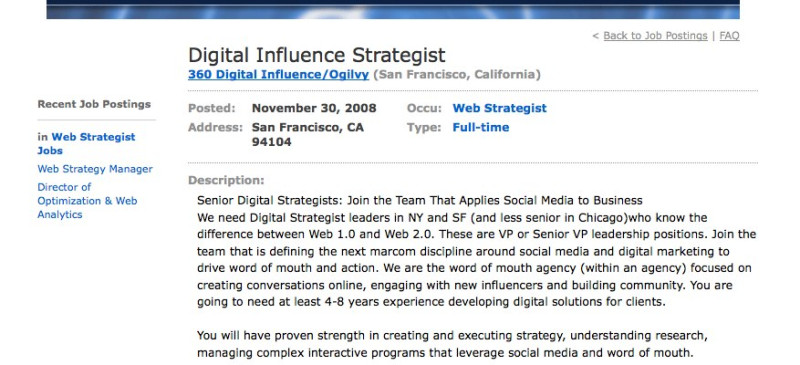Image resolution: width=800 pixels, height=365 pixels.
Task: Go back via Back to Job Postings link
Action: point(655,36)
